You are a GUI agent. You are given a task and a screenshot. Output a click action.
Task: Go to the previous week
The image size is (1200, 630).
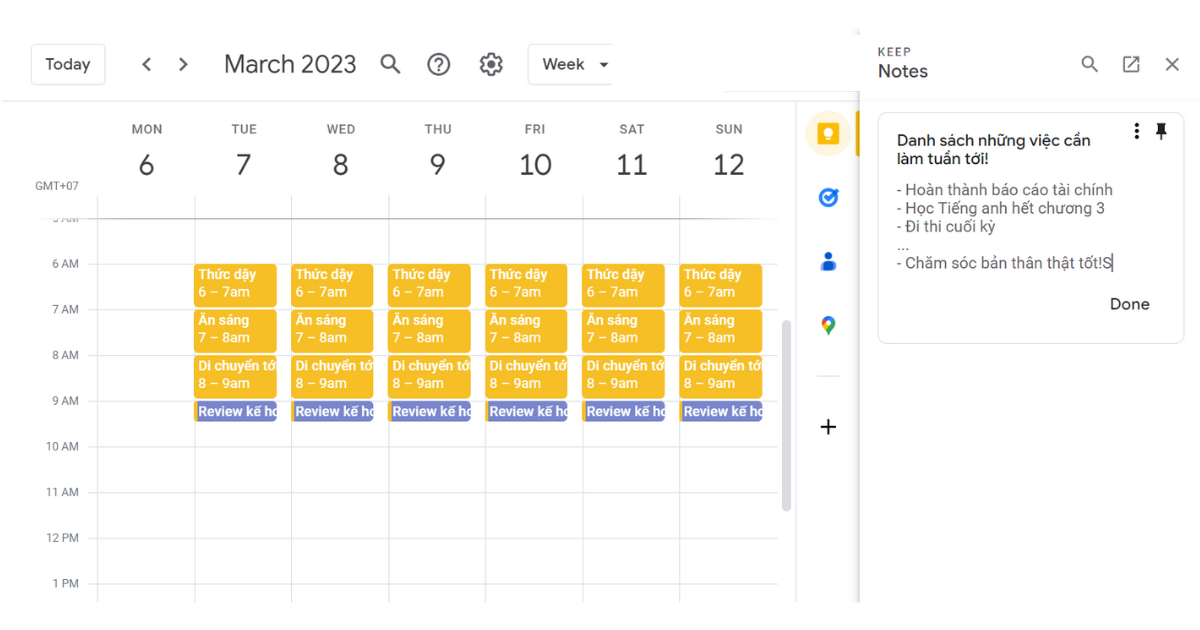pos(147,64)
